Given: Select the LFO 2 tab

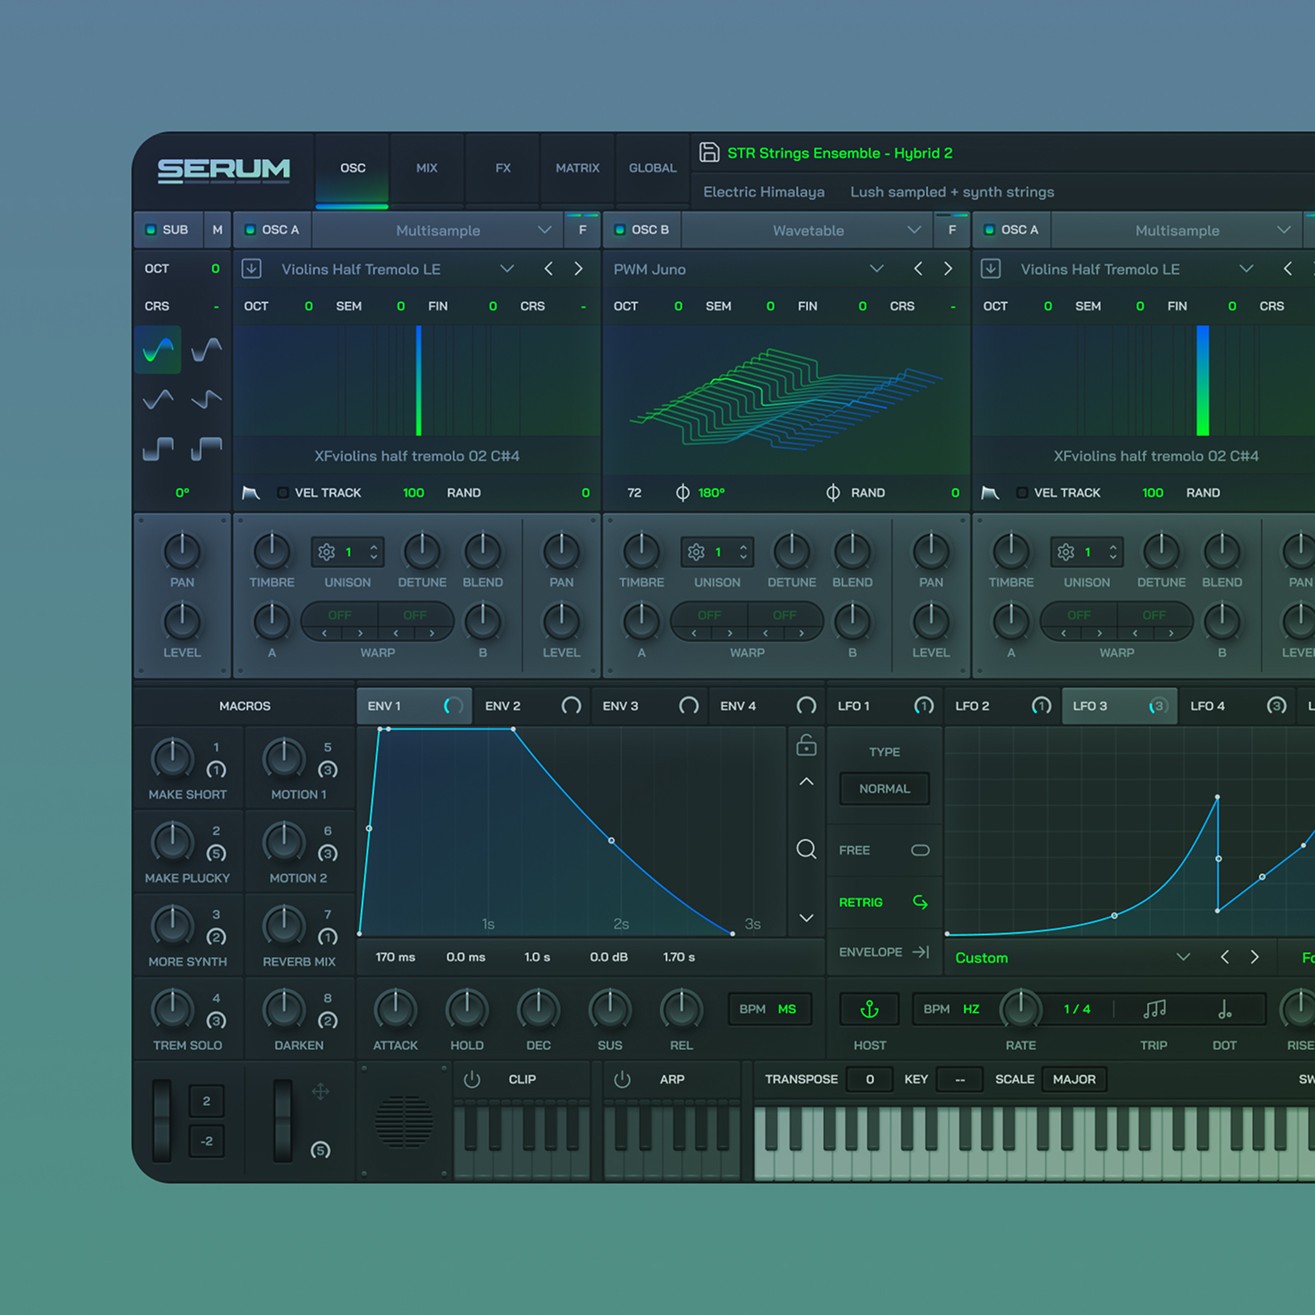Looking at the screenshot, I should coord(1002,706).
